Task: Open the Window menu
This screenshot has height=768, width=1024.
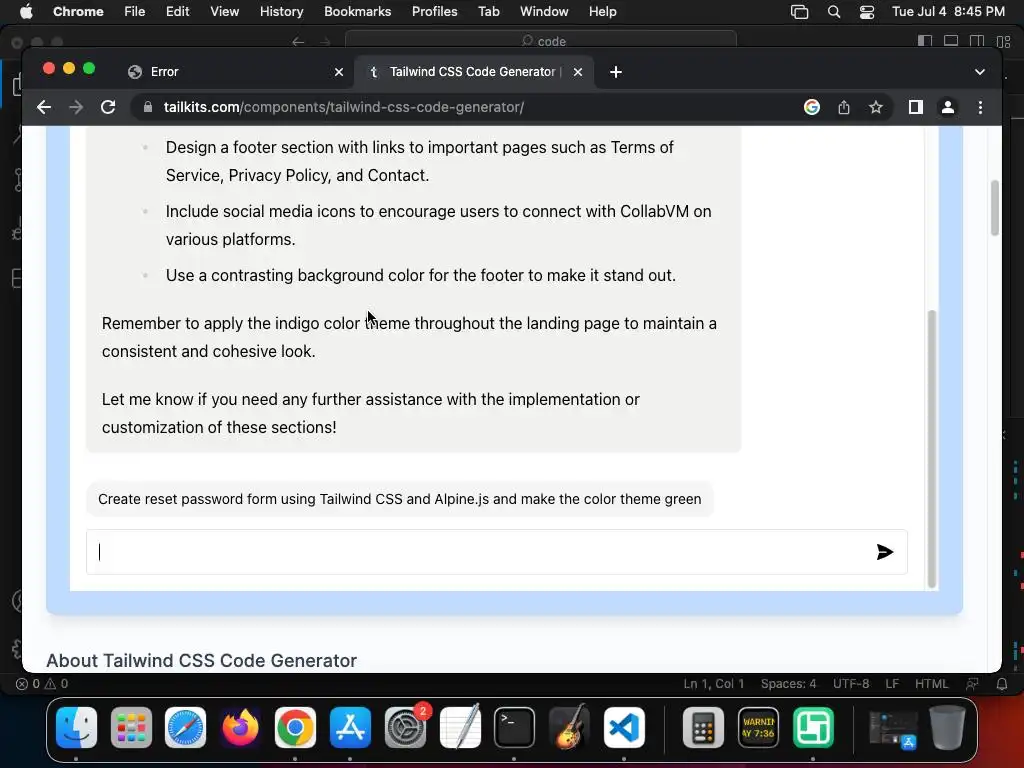Action: click(544, 11)
